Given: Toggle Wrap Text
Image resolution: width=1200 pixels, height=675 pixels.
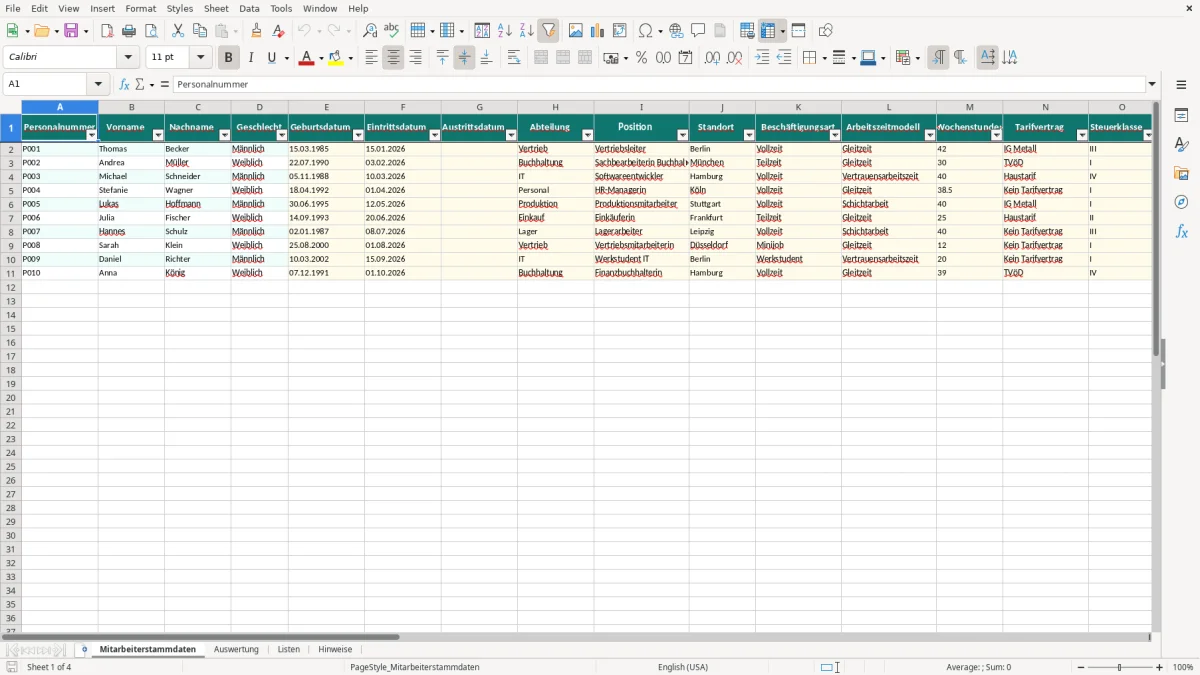Looking at the screenshot, I should 514,58.
